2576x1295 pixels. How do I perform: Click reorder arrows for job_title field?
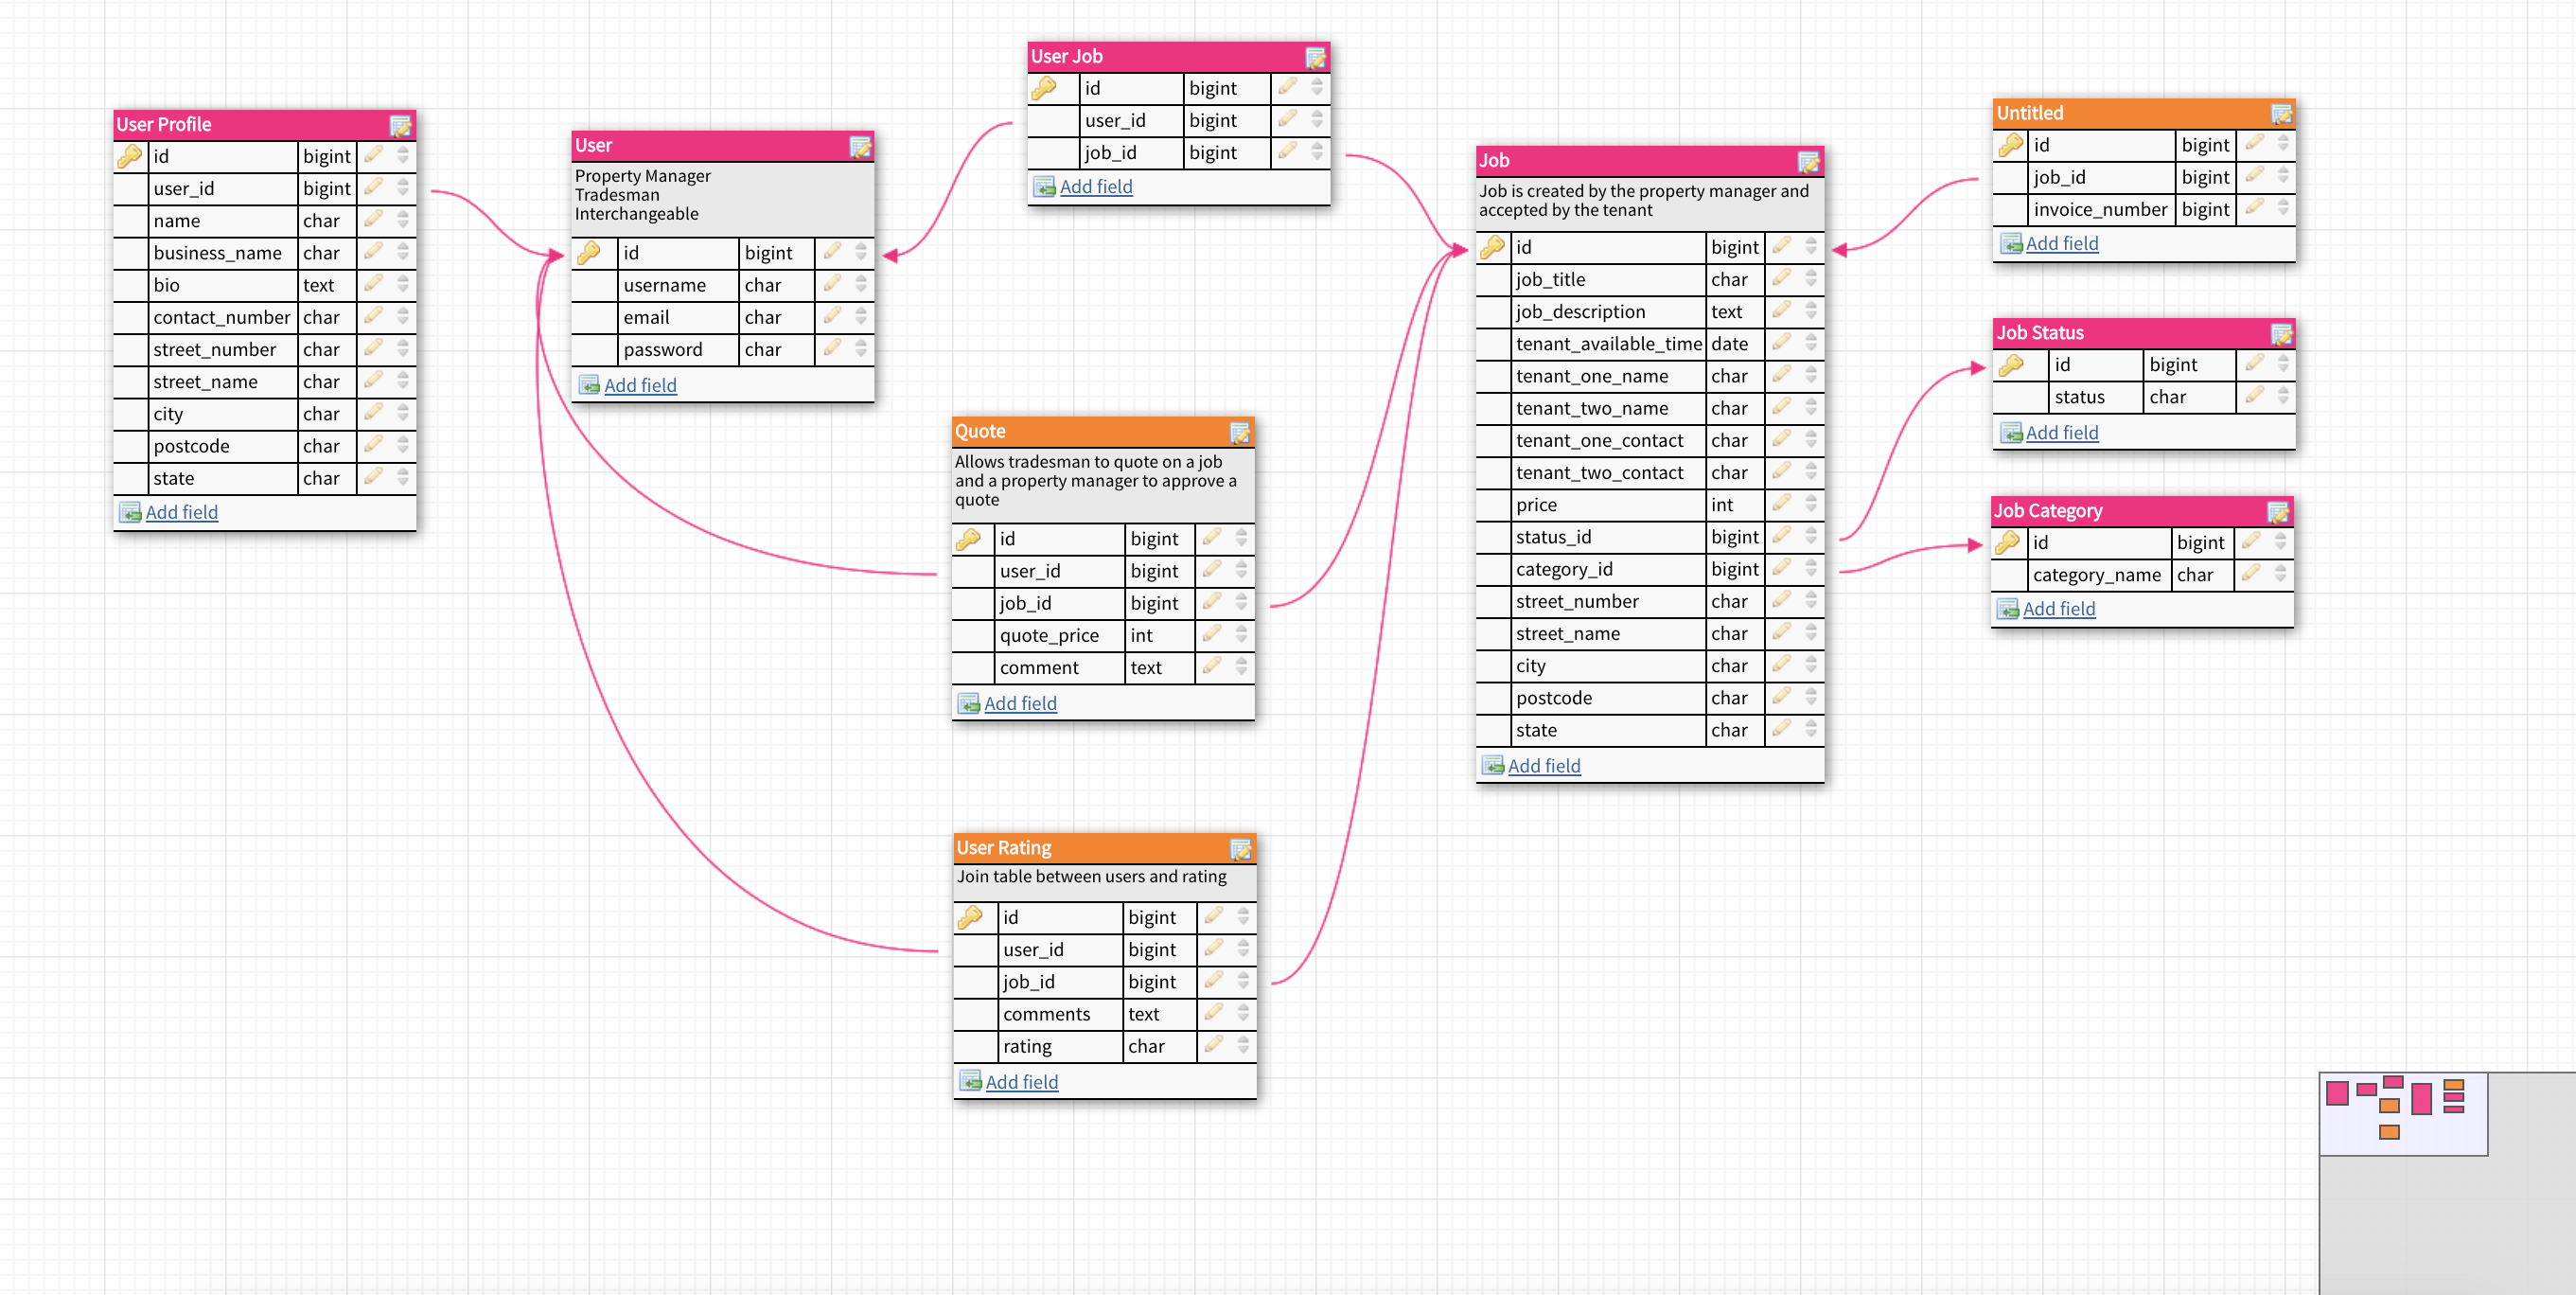pos(1811,279)
